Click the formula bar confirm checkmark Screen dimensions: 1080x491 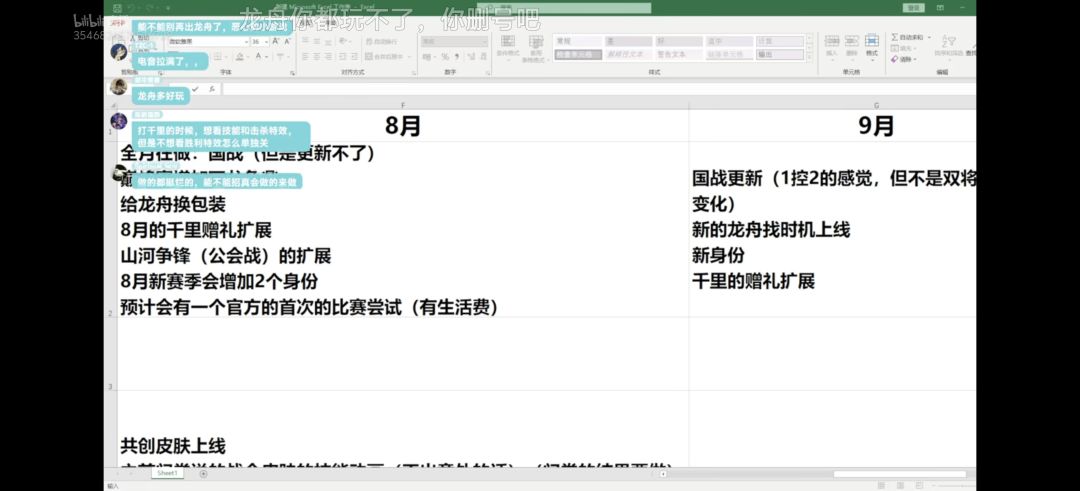[x=196, y=89]
